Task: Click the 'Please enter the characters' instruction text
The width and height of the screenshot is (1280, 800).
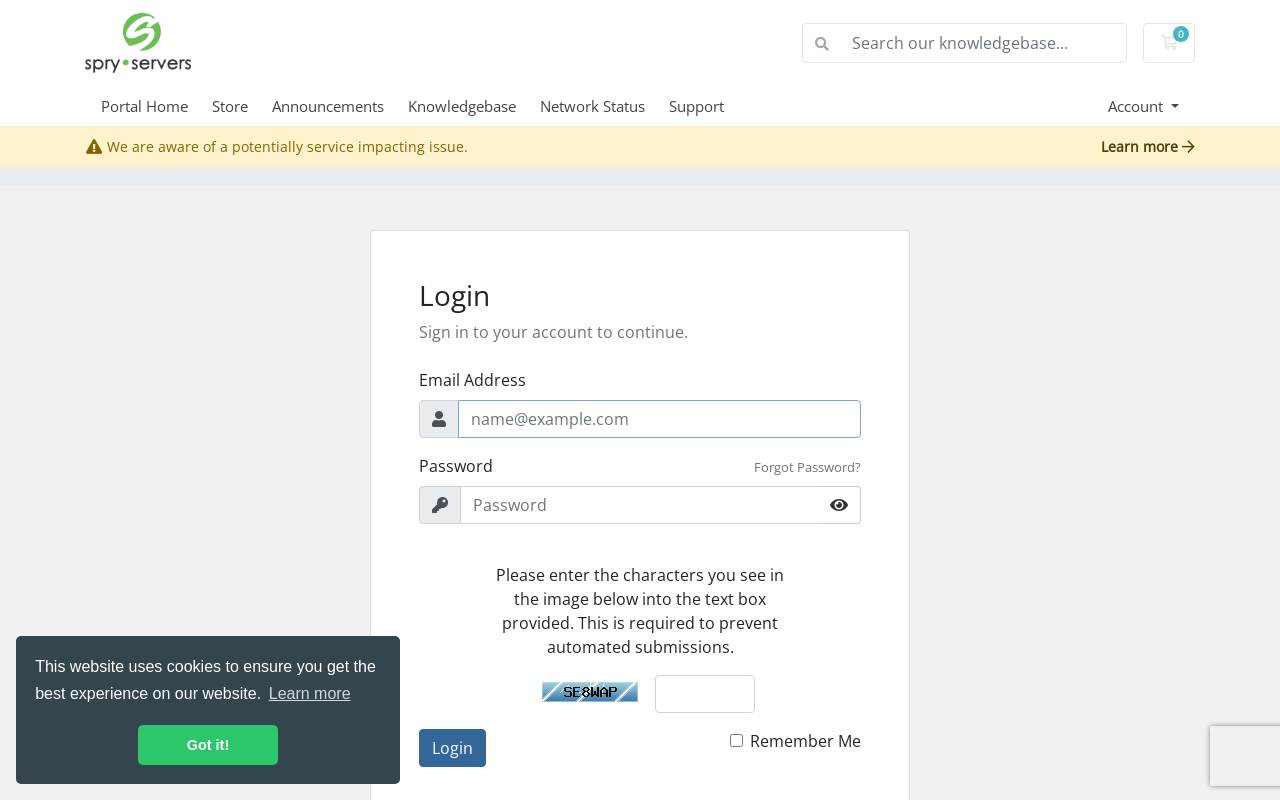Action: coord(640,611)
